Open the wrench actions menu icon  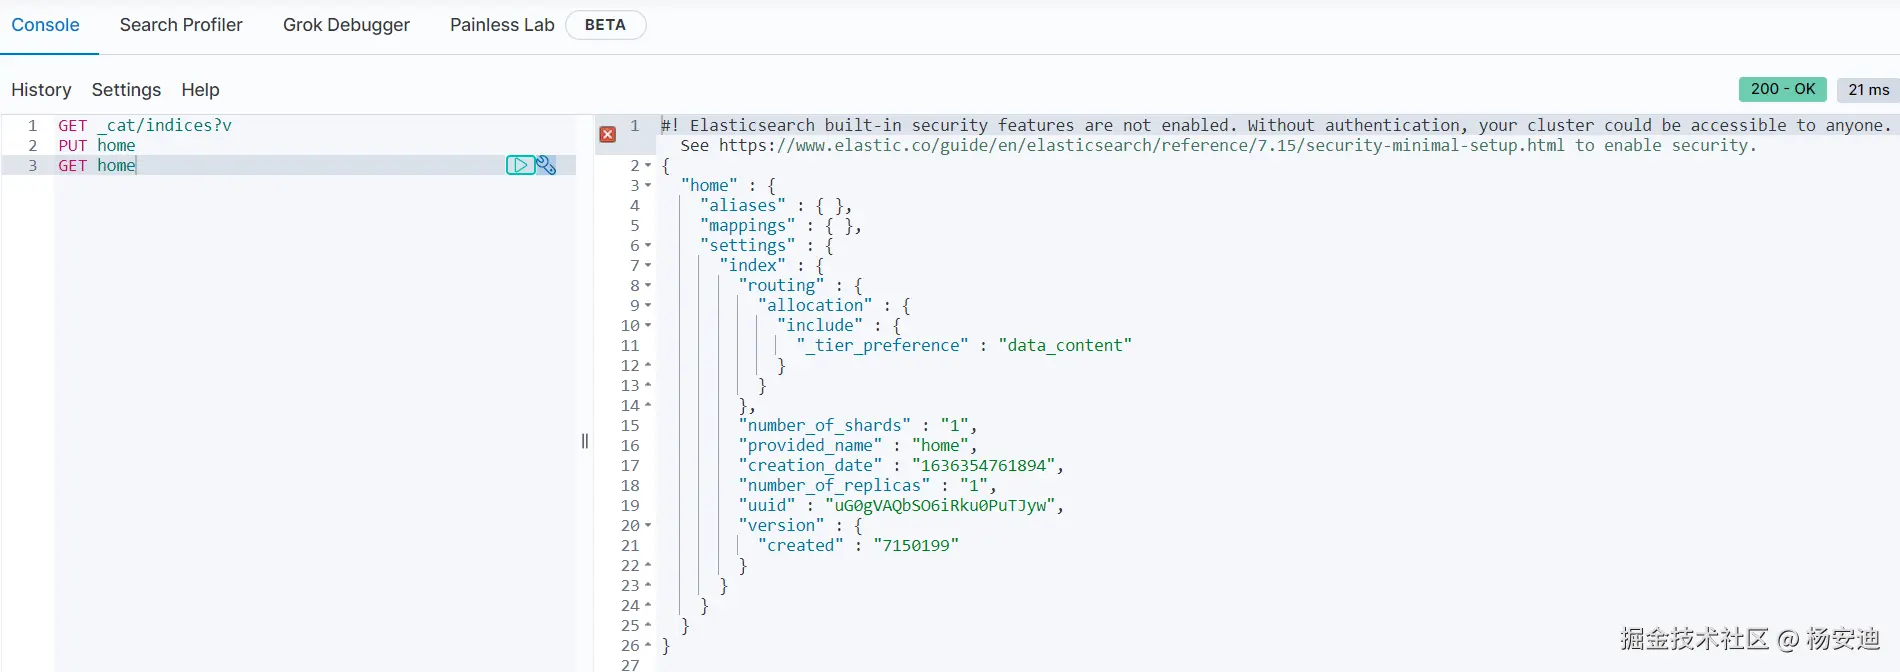[546, 165]
